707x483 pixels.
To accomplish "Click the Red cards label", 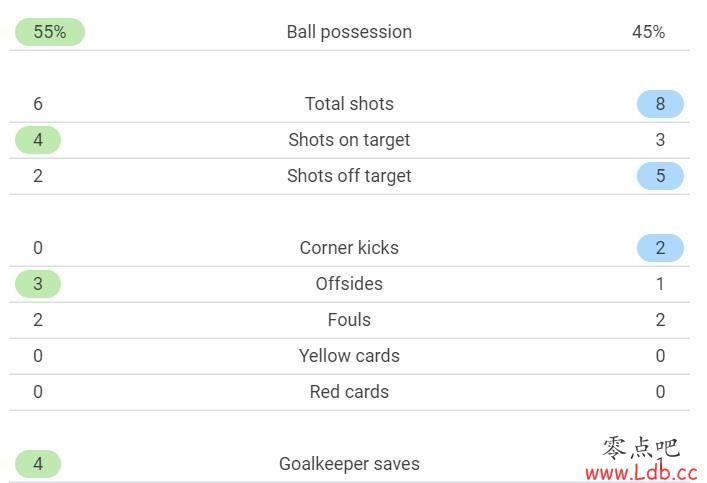I will [x=349, y=392].
